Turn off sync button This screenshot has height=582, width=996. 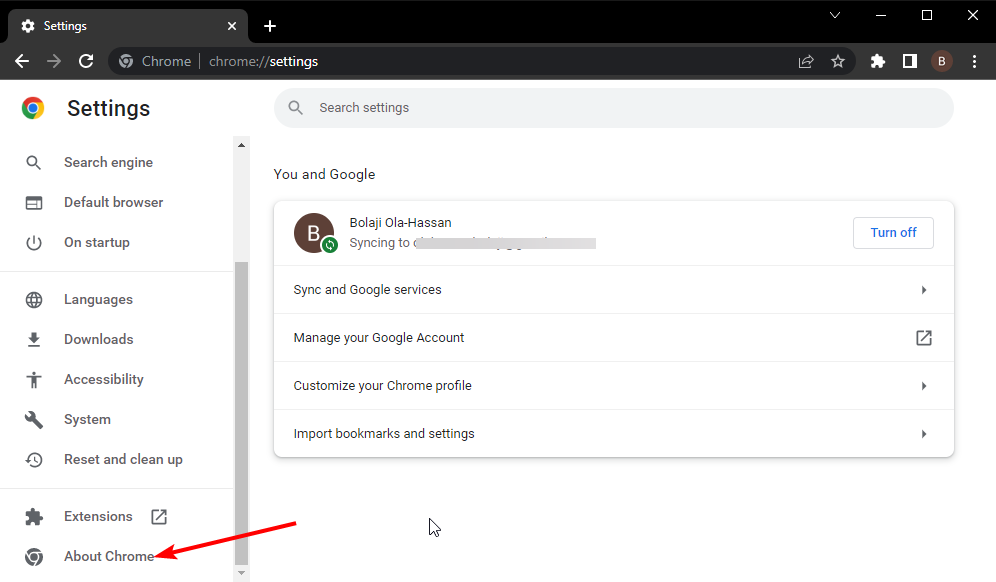[x=893, y=233]
